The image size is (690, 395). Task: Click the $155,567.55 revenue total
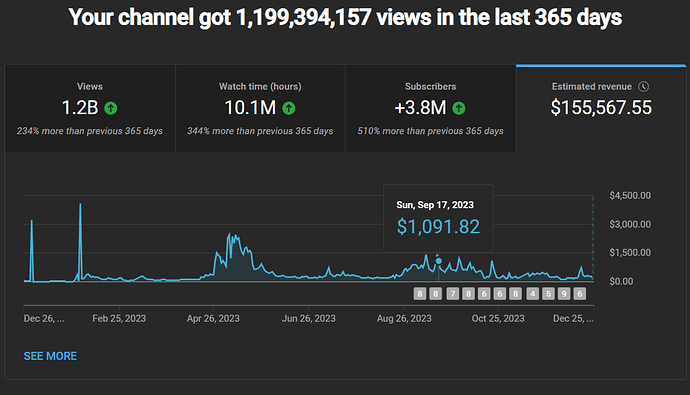(601, 108)
